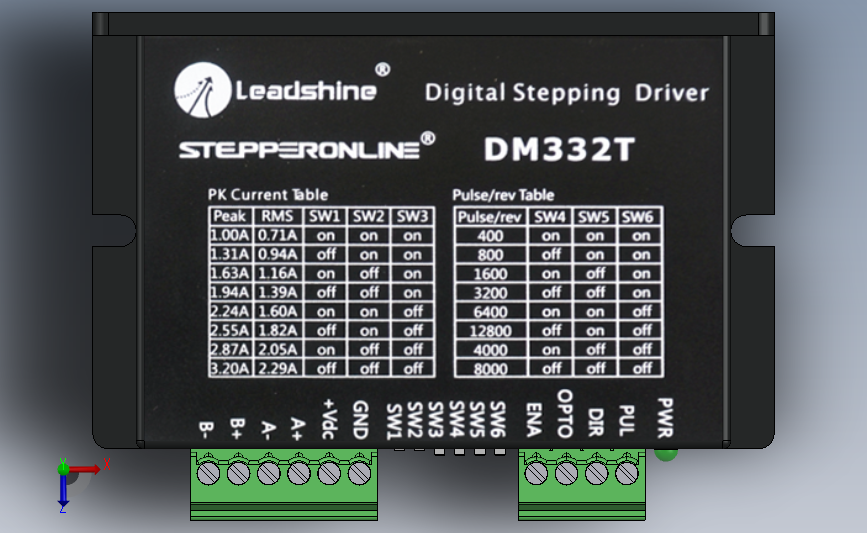Click the "Pulse/rev" column header cell
This screenshot has width=867, height=533.
coord(490,217)
